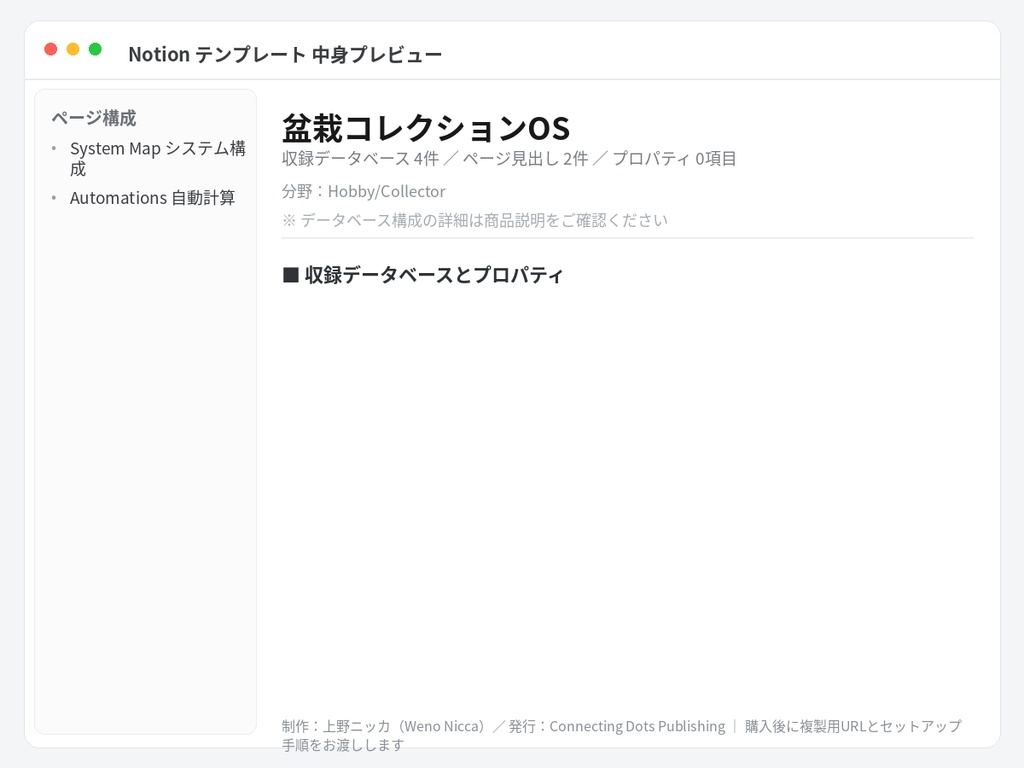Click the ページ構成 sidebar heading
Screen dimensions: 1024x768
(x=94, y=118)
